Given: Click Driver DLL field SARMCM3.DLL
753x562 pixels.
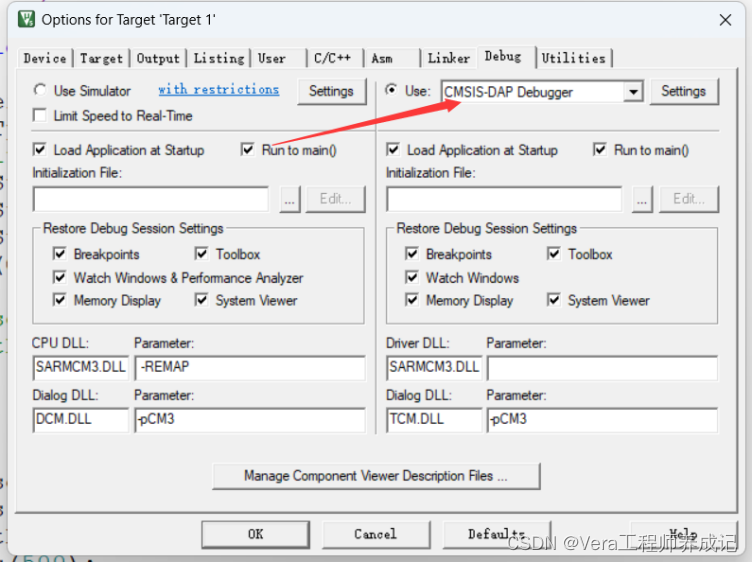Looking at the screenshot, I should pos(434,367).
